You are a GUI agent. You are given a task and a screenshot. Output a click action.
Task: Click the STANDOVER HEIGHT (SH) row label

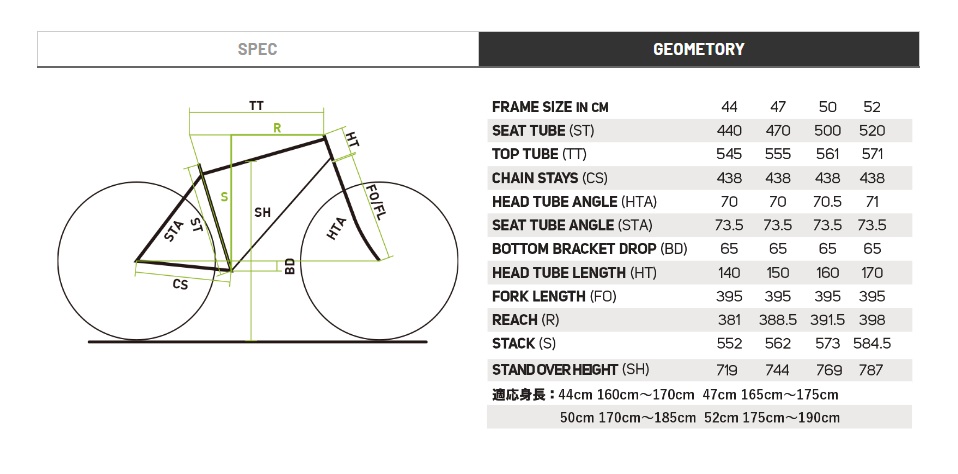(571, 370)
